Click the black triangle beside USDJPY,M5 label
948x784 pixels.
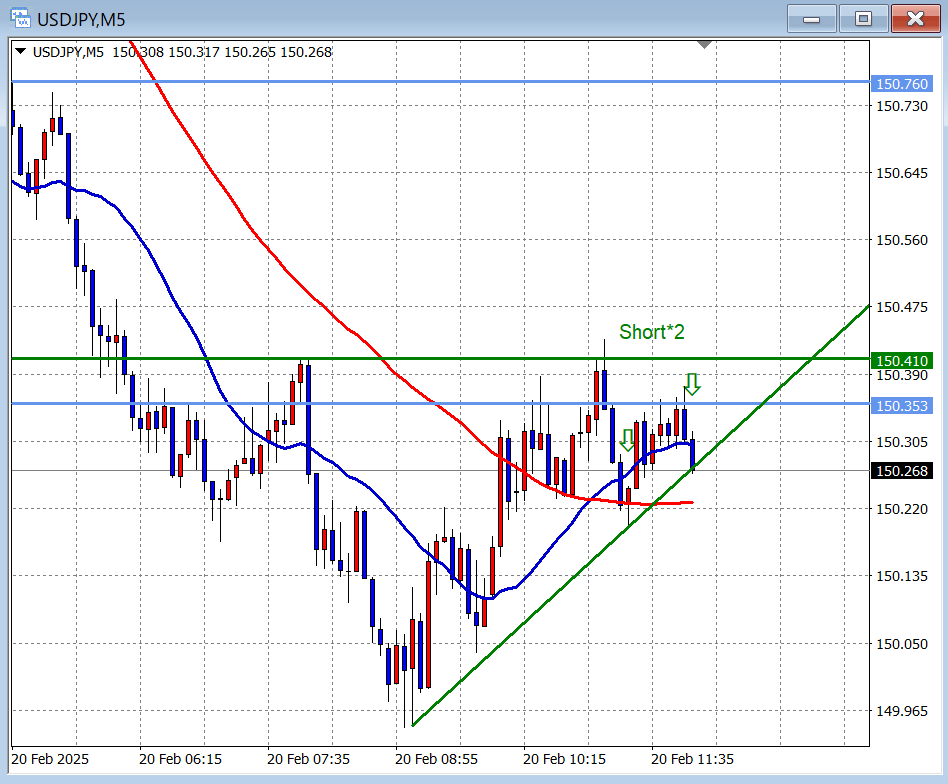pyautogui.click(x=21, y=52)
